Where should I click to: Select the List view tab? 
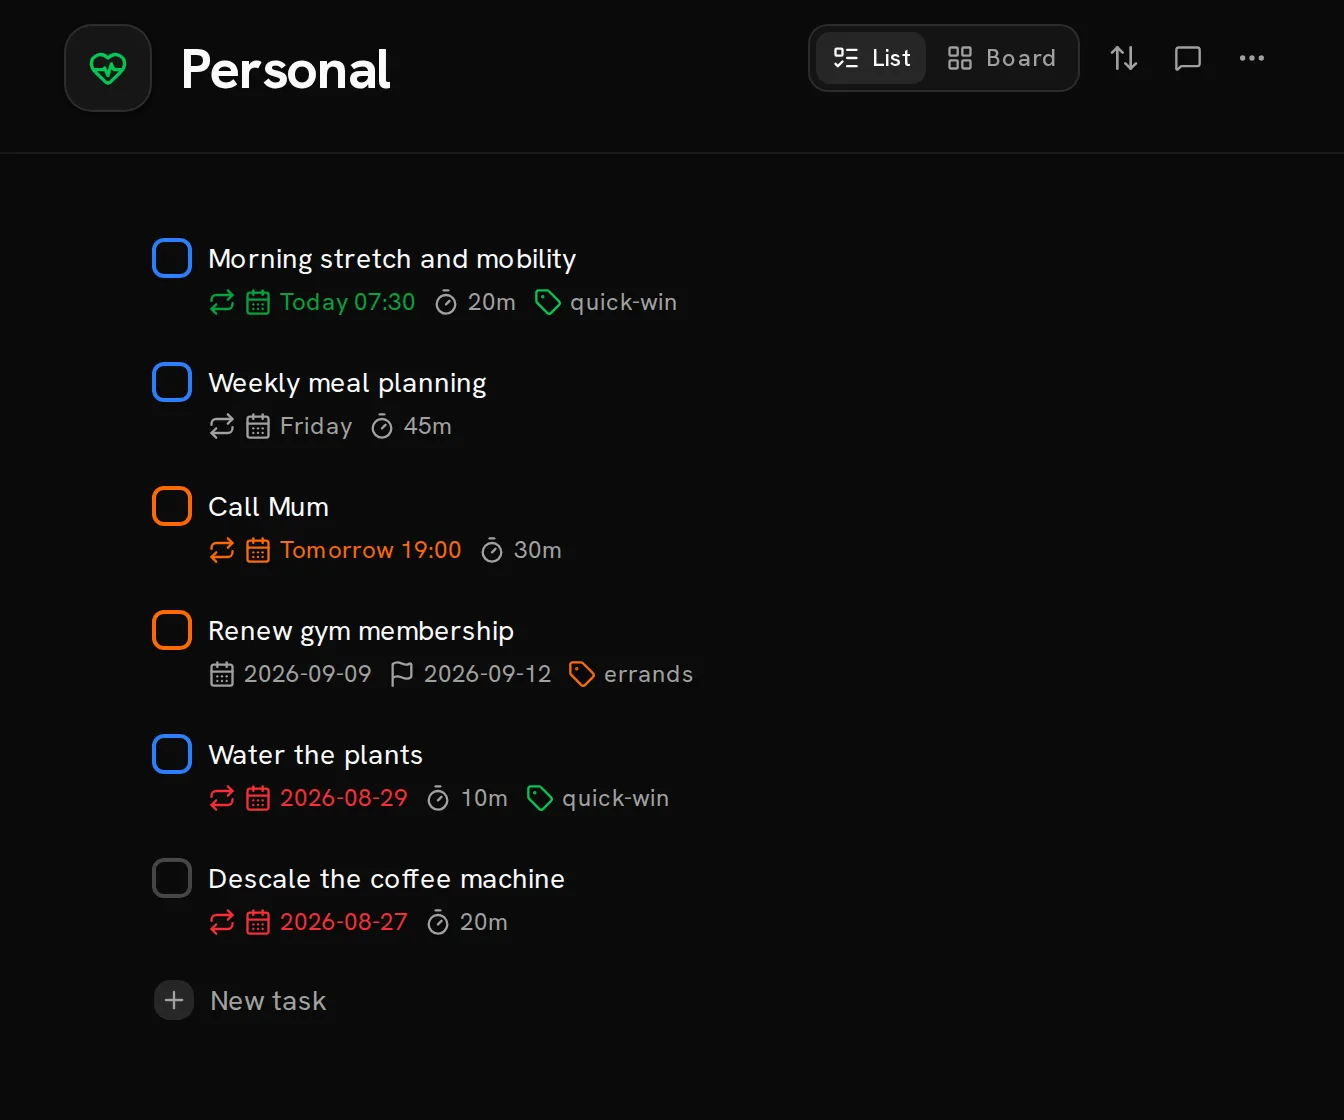coord(871,58)
